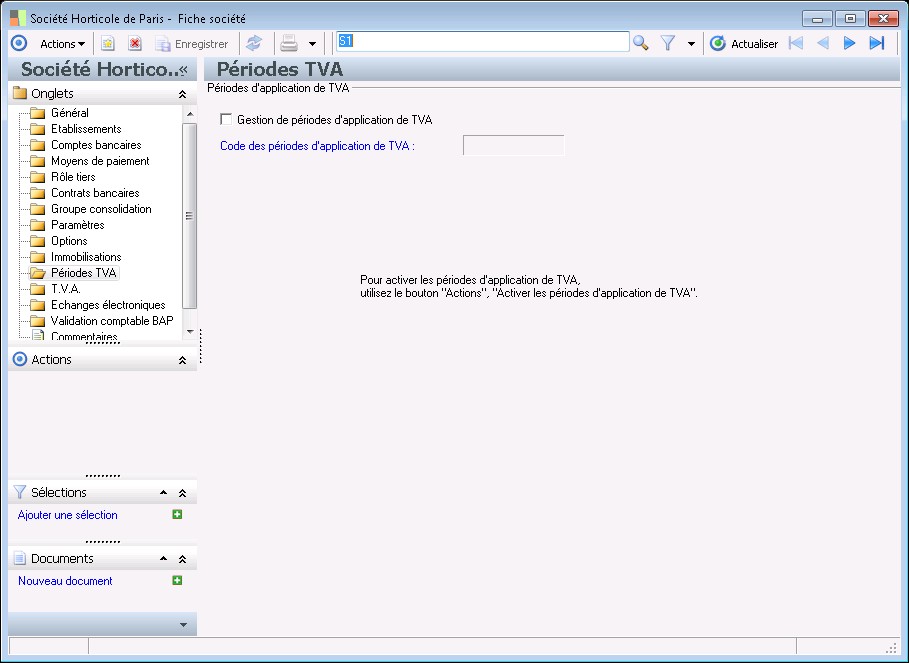
Task: Click the magnifying glass search icon
Action: (x=641, y=43)
